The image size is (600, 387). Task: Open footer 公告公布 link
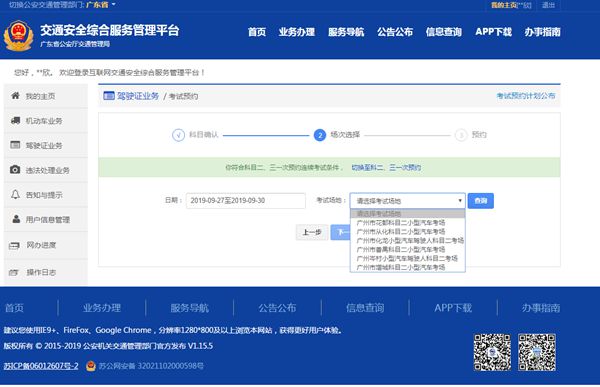(277, 308)
